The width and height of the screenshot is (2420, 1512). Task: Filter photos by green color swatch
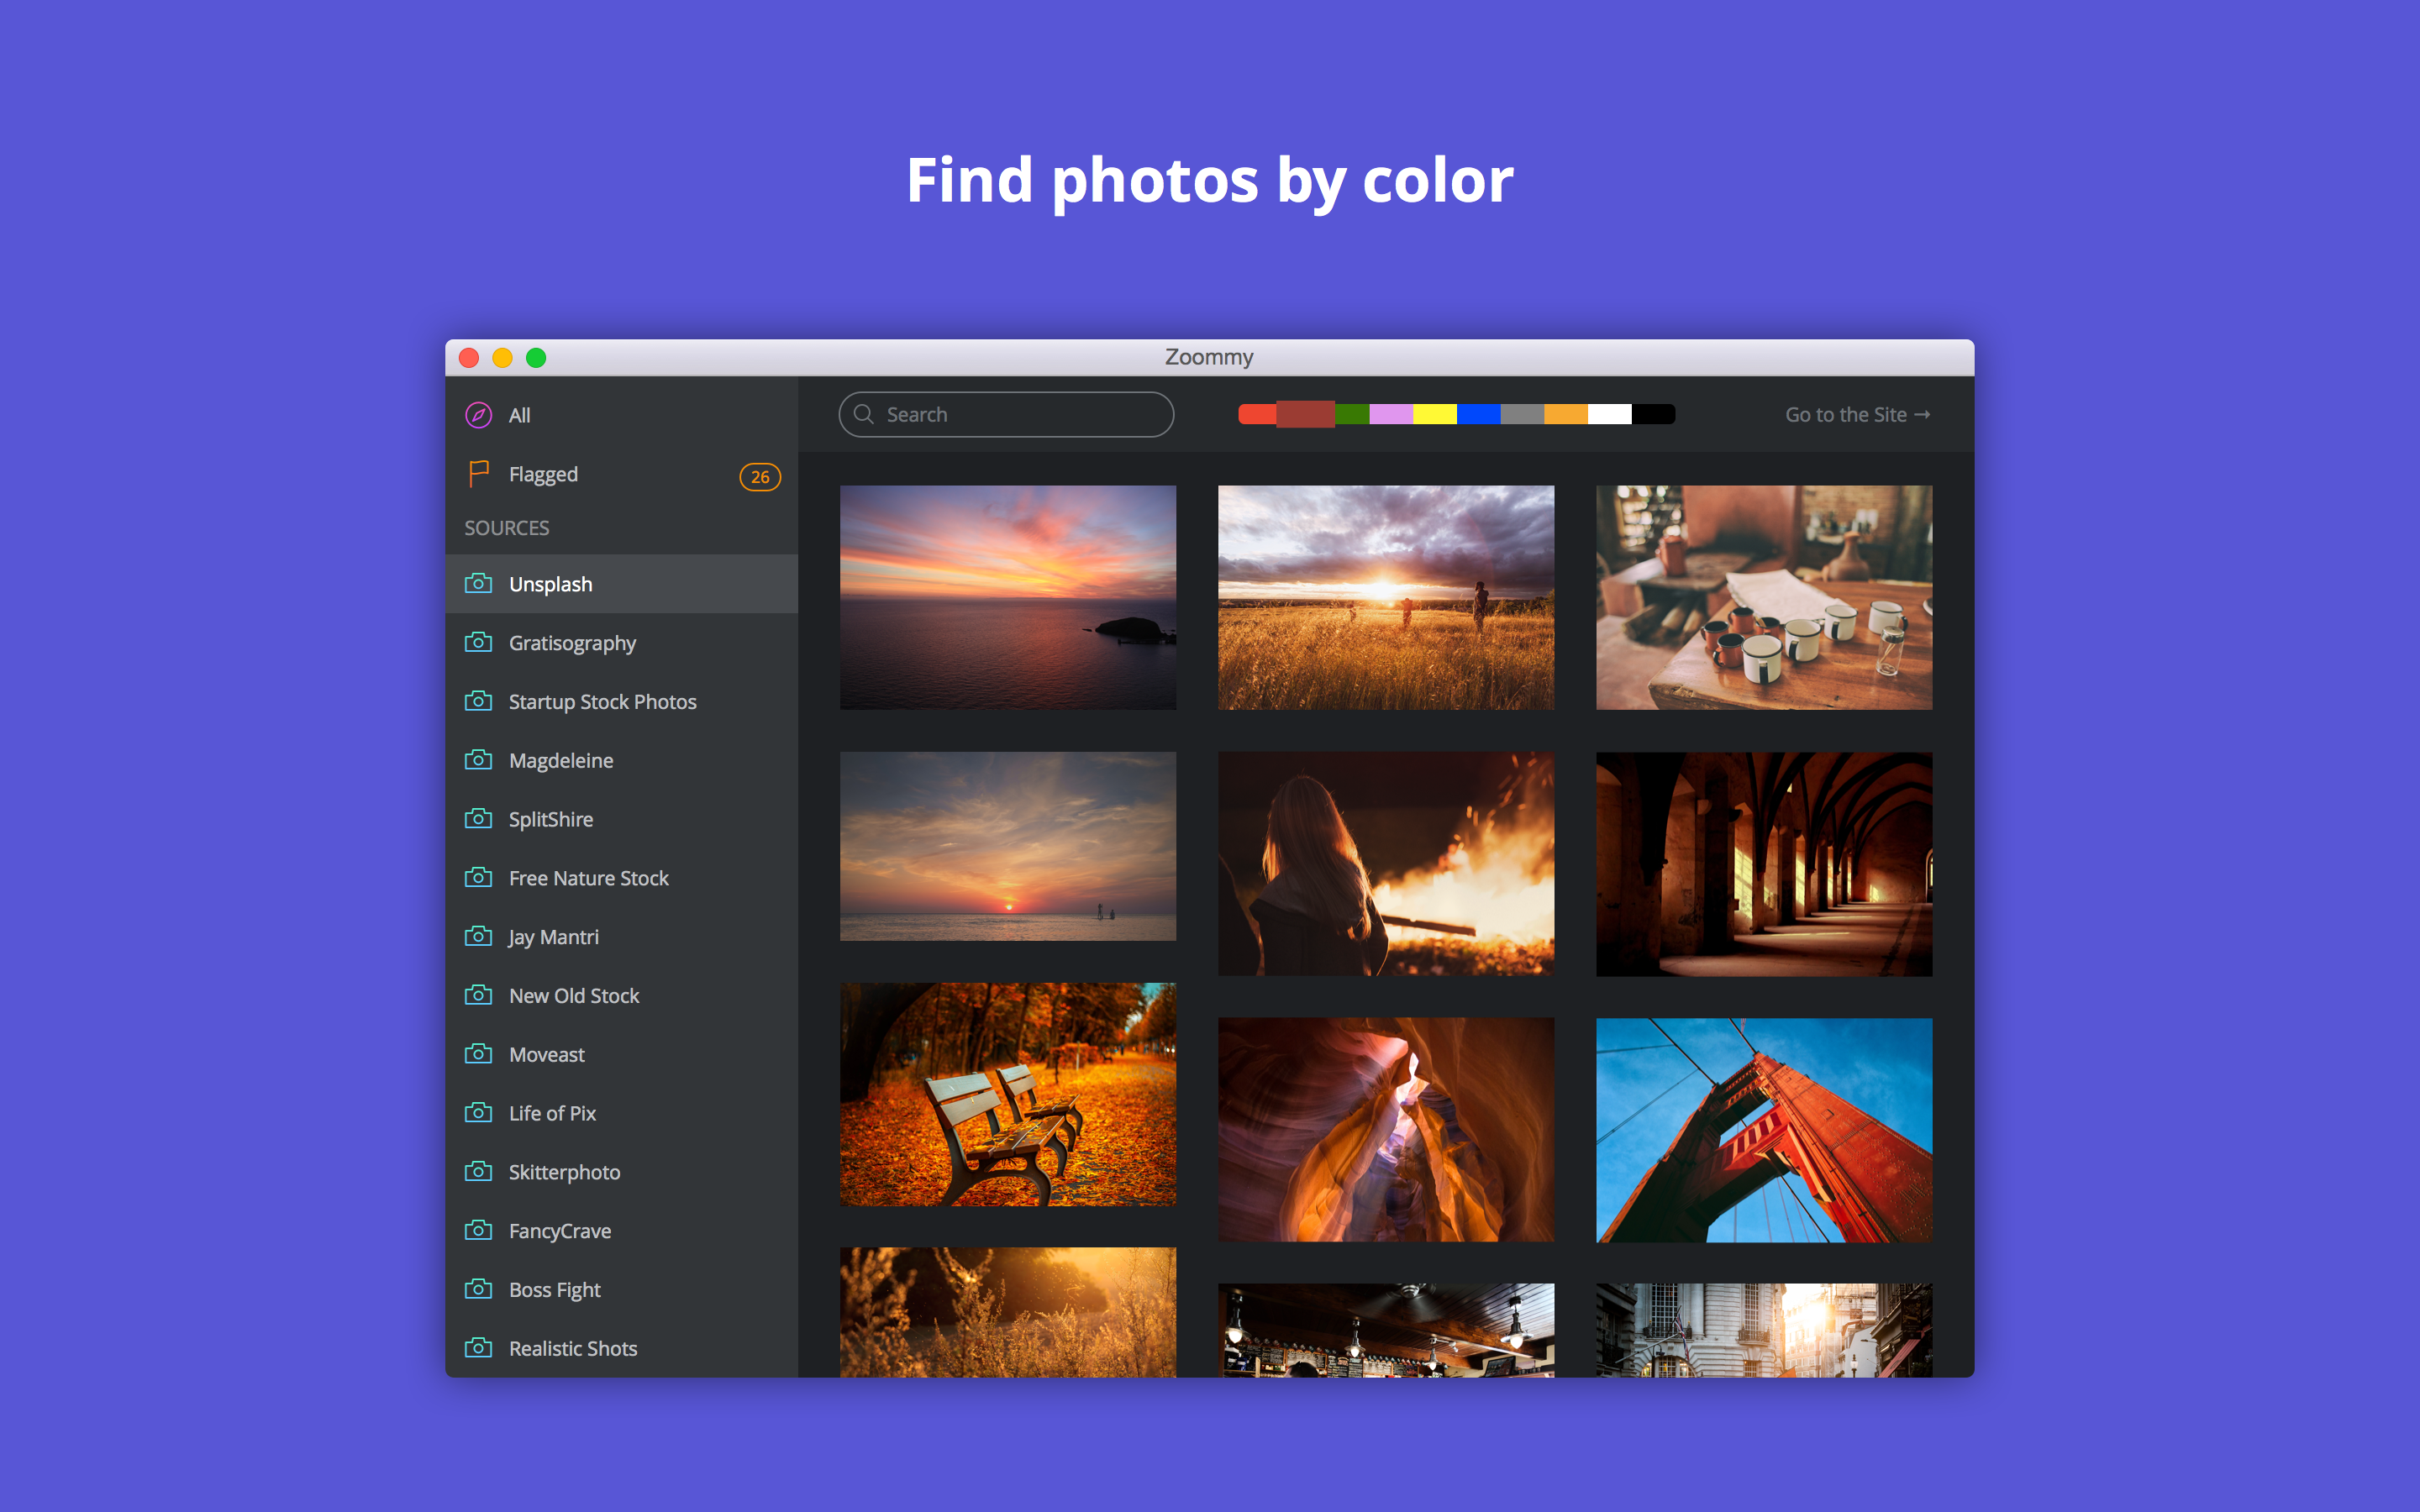(x=1351, y=414)
